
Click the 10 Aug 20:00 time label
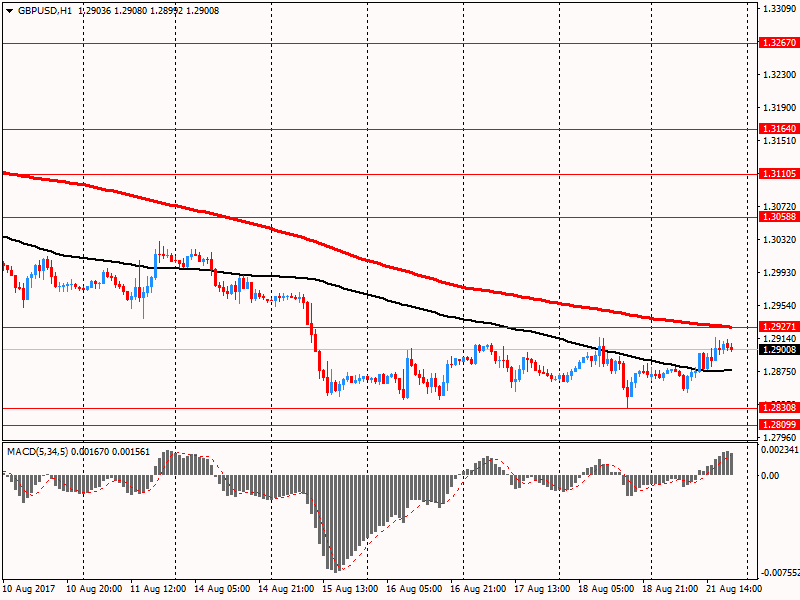click(94, 589)
